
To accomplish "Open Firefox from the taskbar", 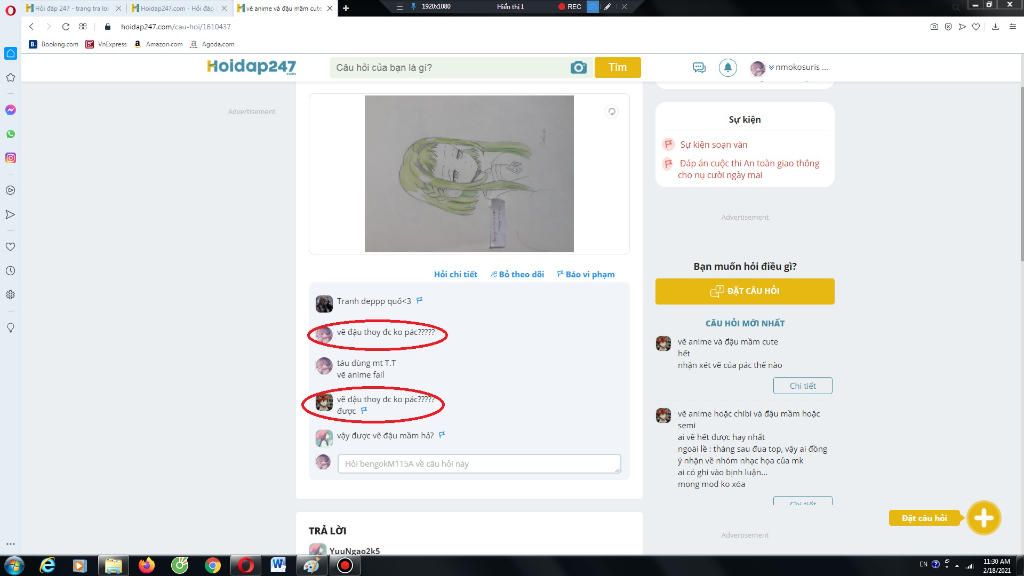I will pyautogui.click(x=147, y=566).
